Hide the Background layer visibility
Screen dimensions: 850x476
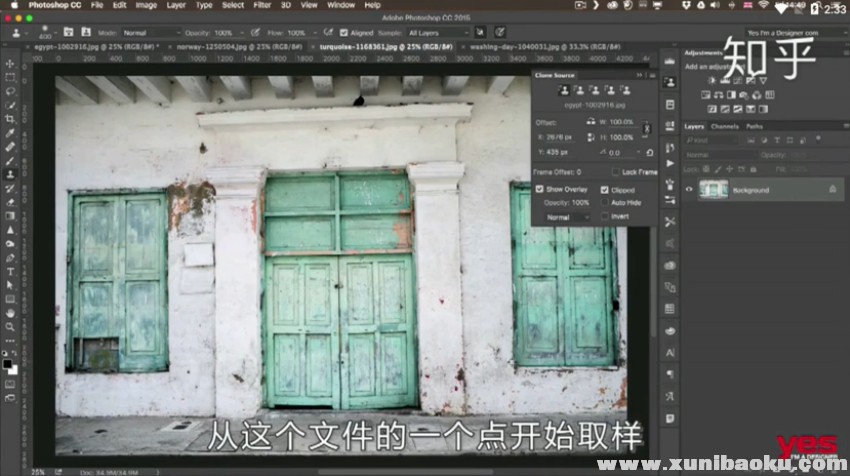coord(689,189)
